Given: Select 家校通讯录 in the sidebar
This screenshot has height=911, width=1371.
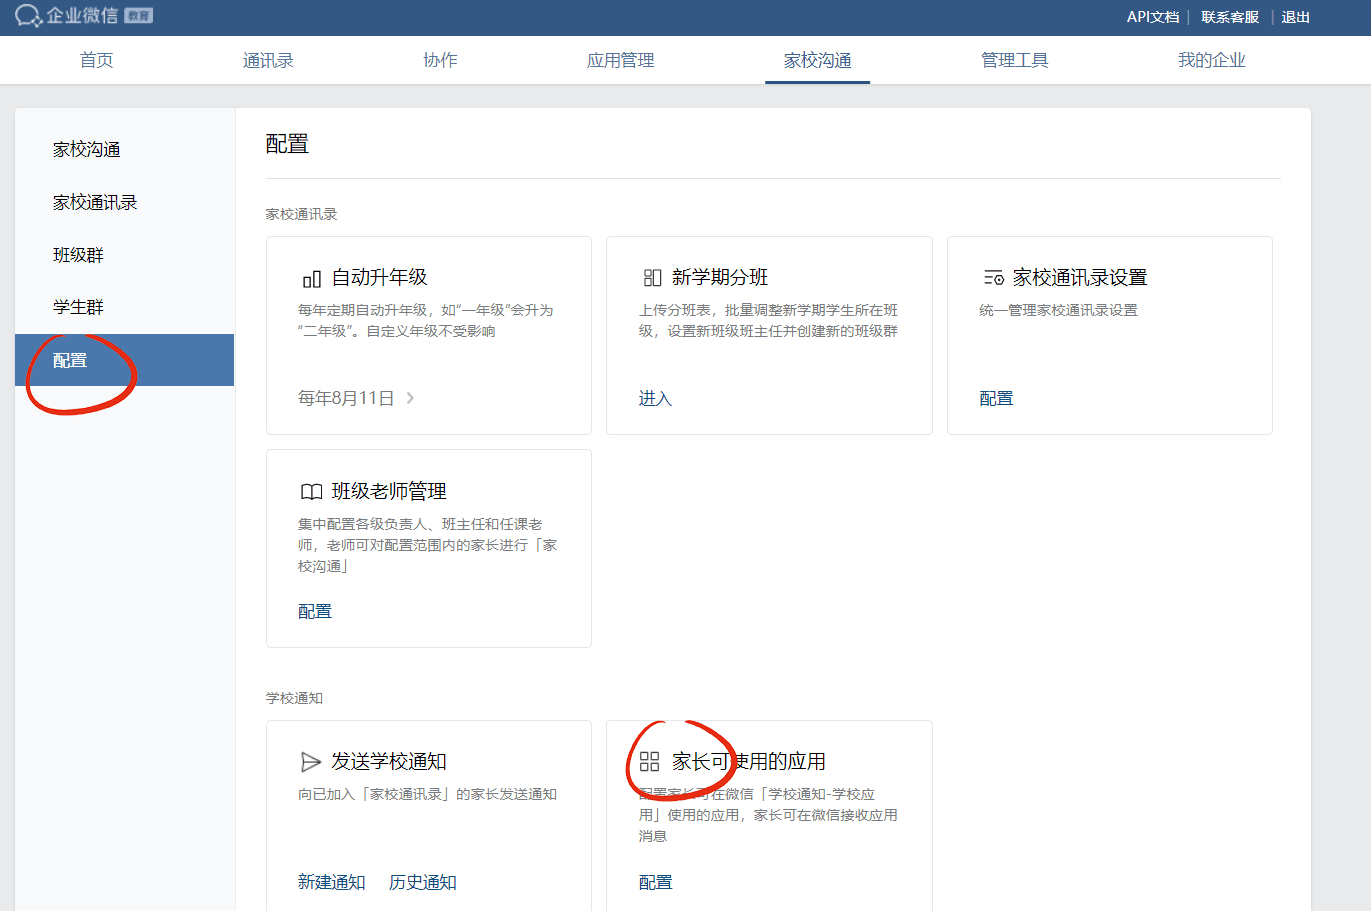Looking at the screenshot, I should (95, 202).
